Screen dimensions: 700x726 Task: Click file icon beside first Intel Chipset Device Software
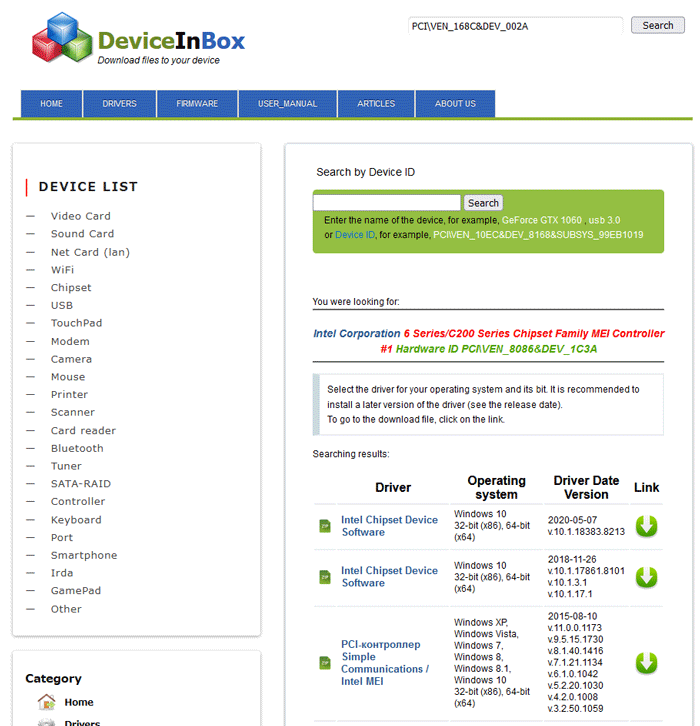[325, 526]
